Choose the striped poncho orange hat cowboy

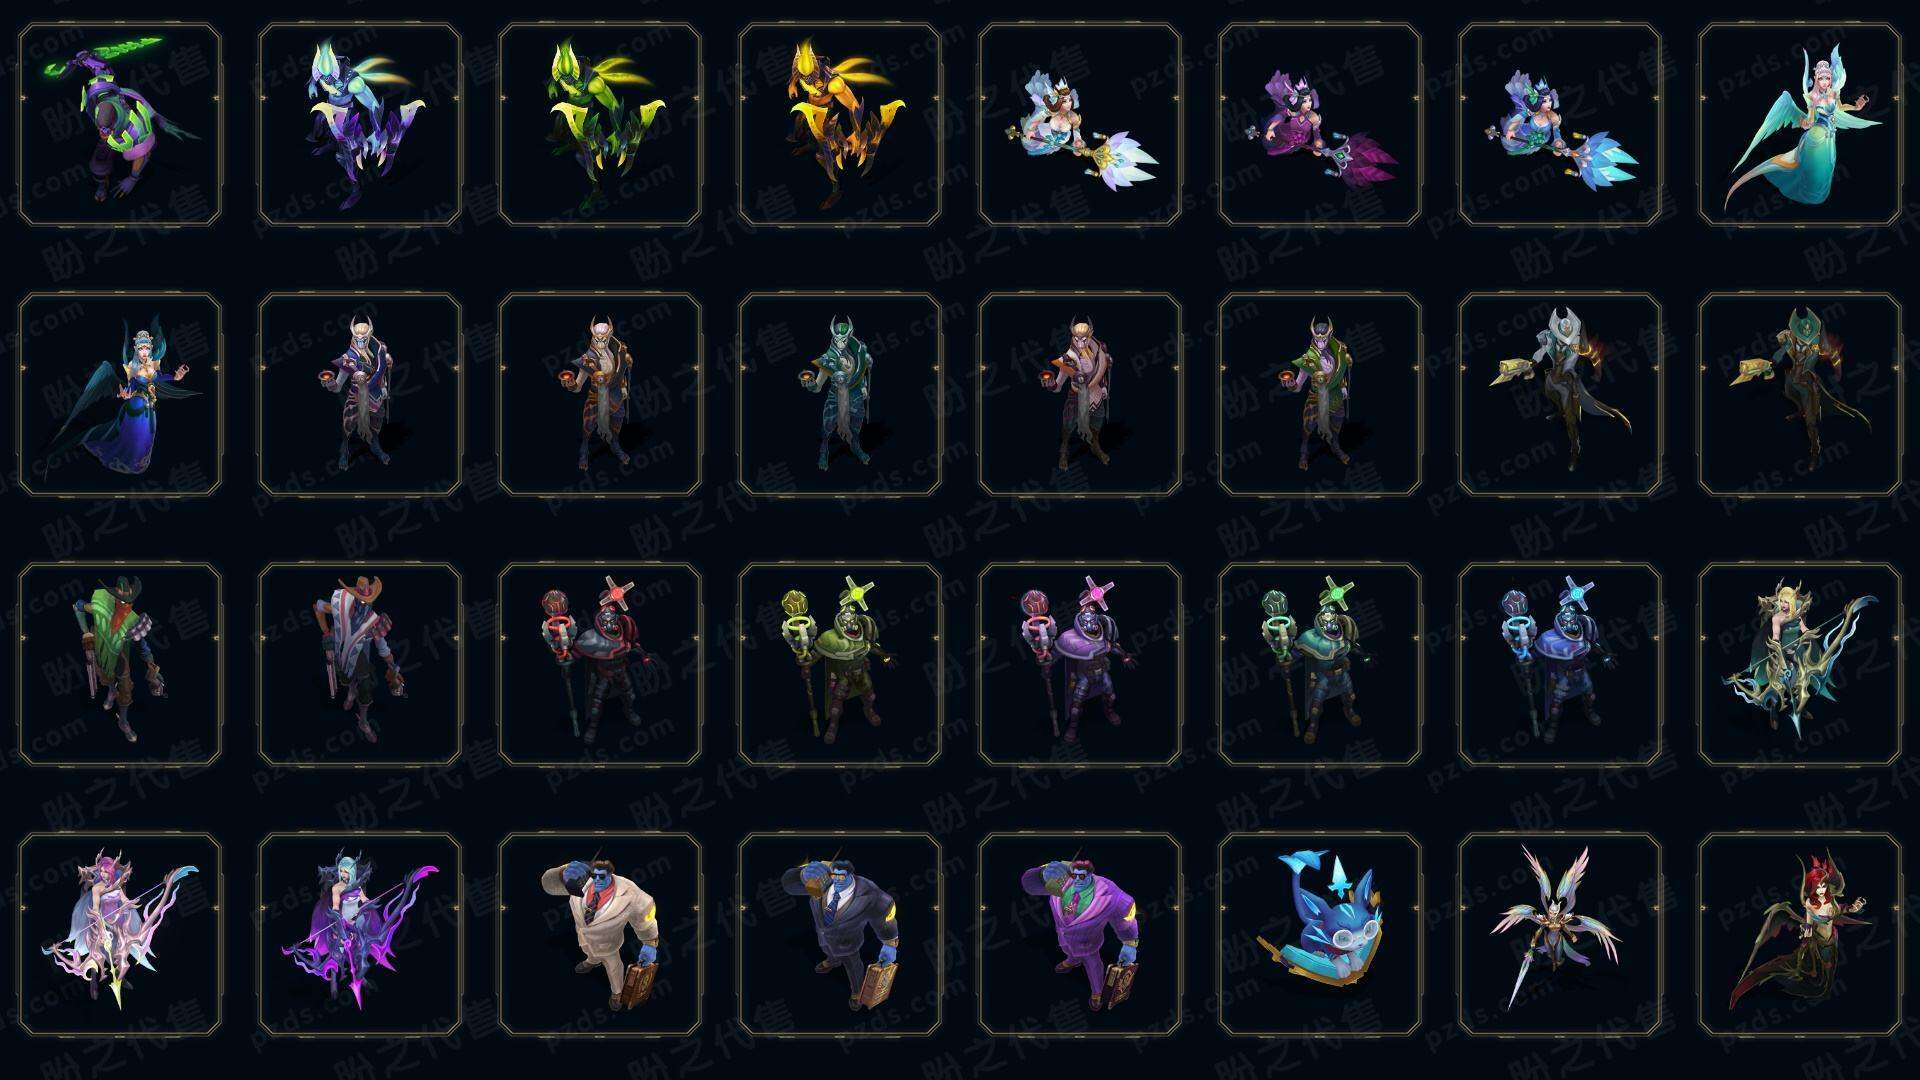(x=360, y=664)
